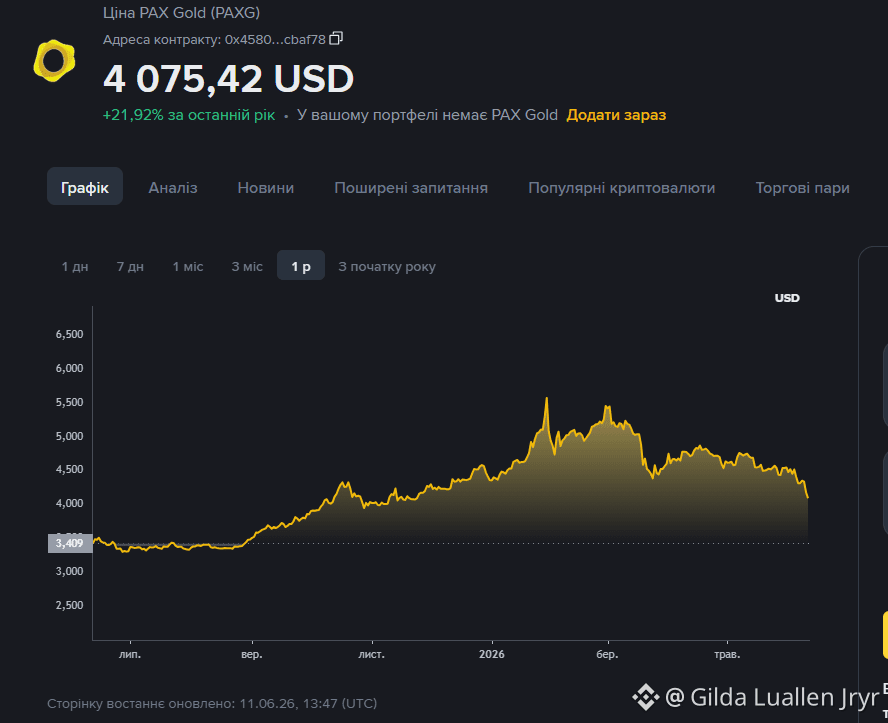Click the 2026 axis label
The height and width of the screenshot is (723, 888).
tap(492, 654)
